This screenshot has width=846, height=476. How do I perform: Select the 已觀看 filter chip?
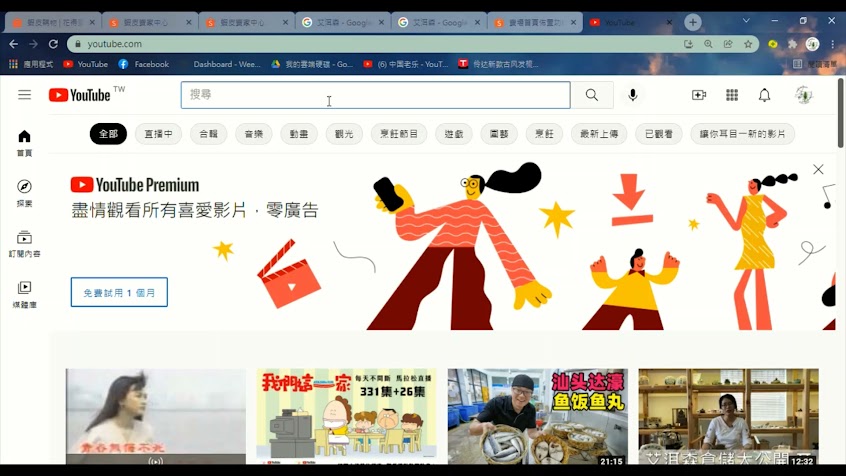(x=659, y=134)
